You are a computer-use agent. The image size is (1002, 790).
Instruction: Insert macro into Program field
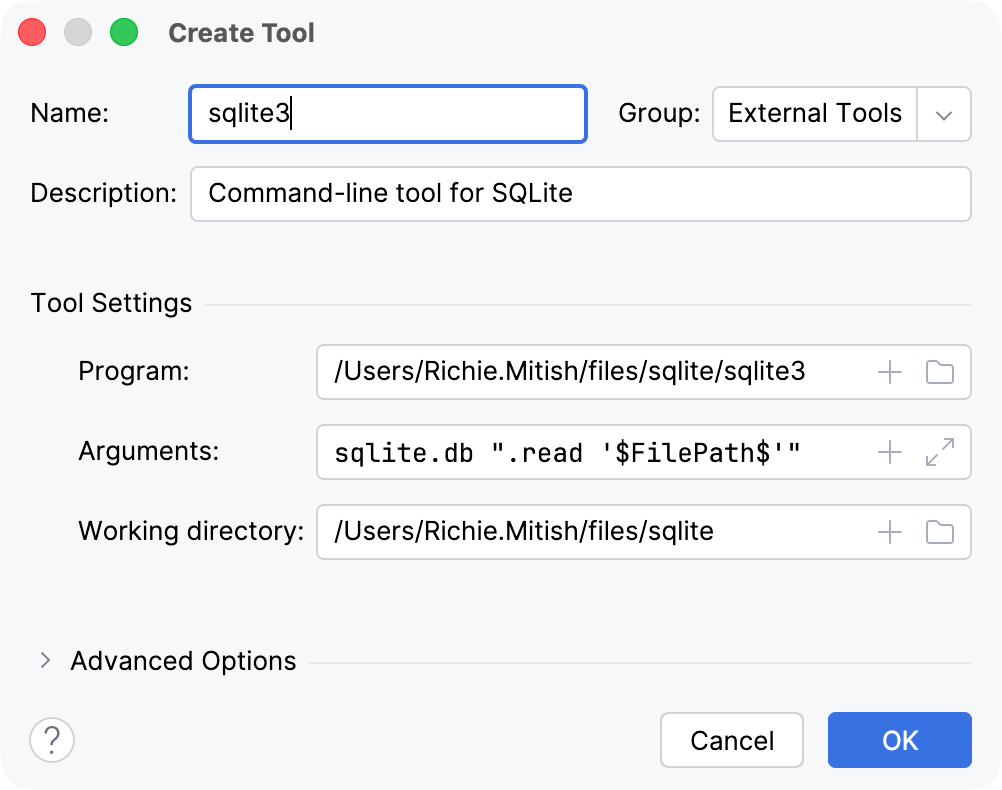click(x=890, y=372)
